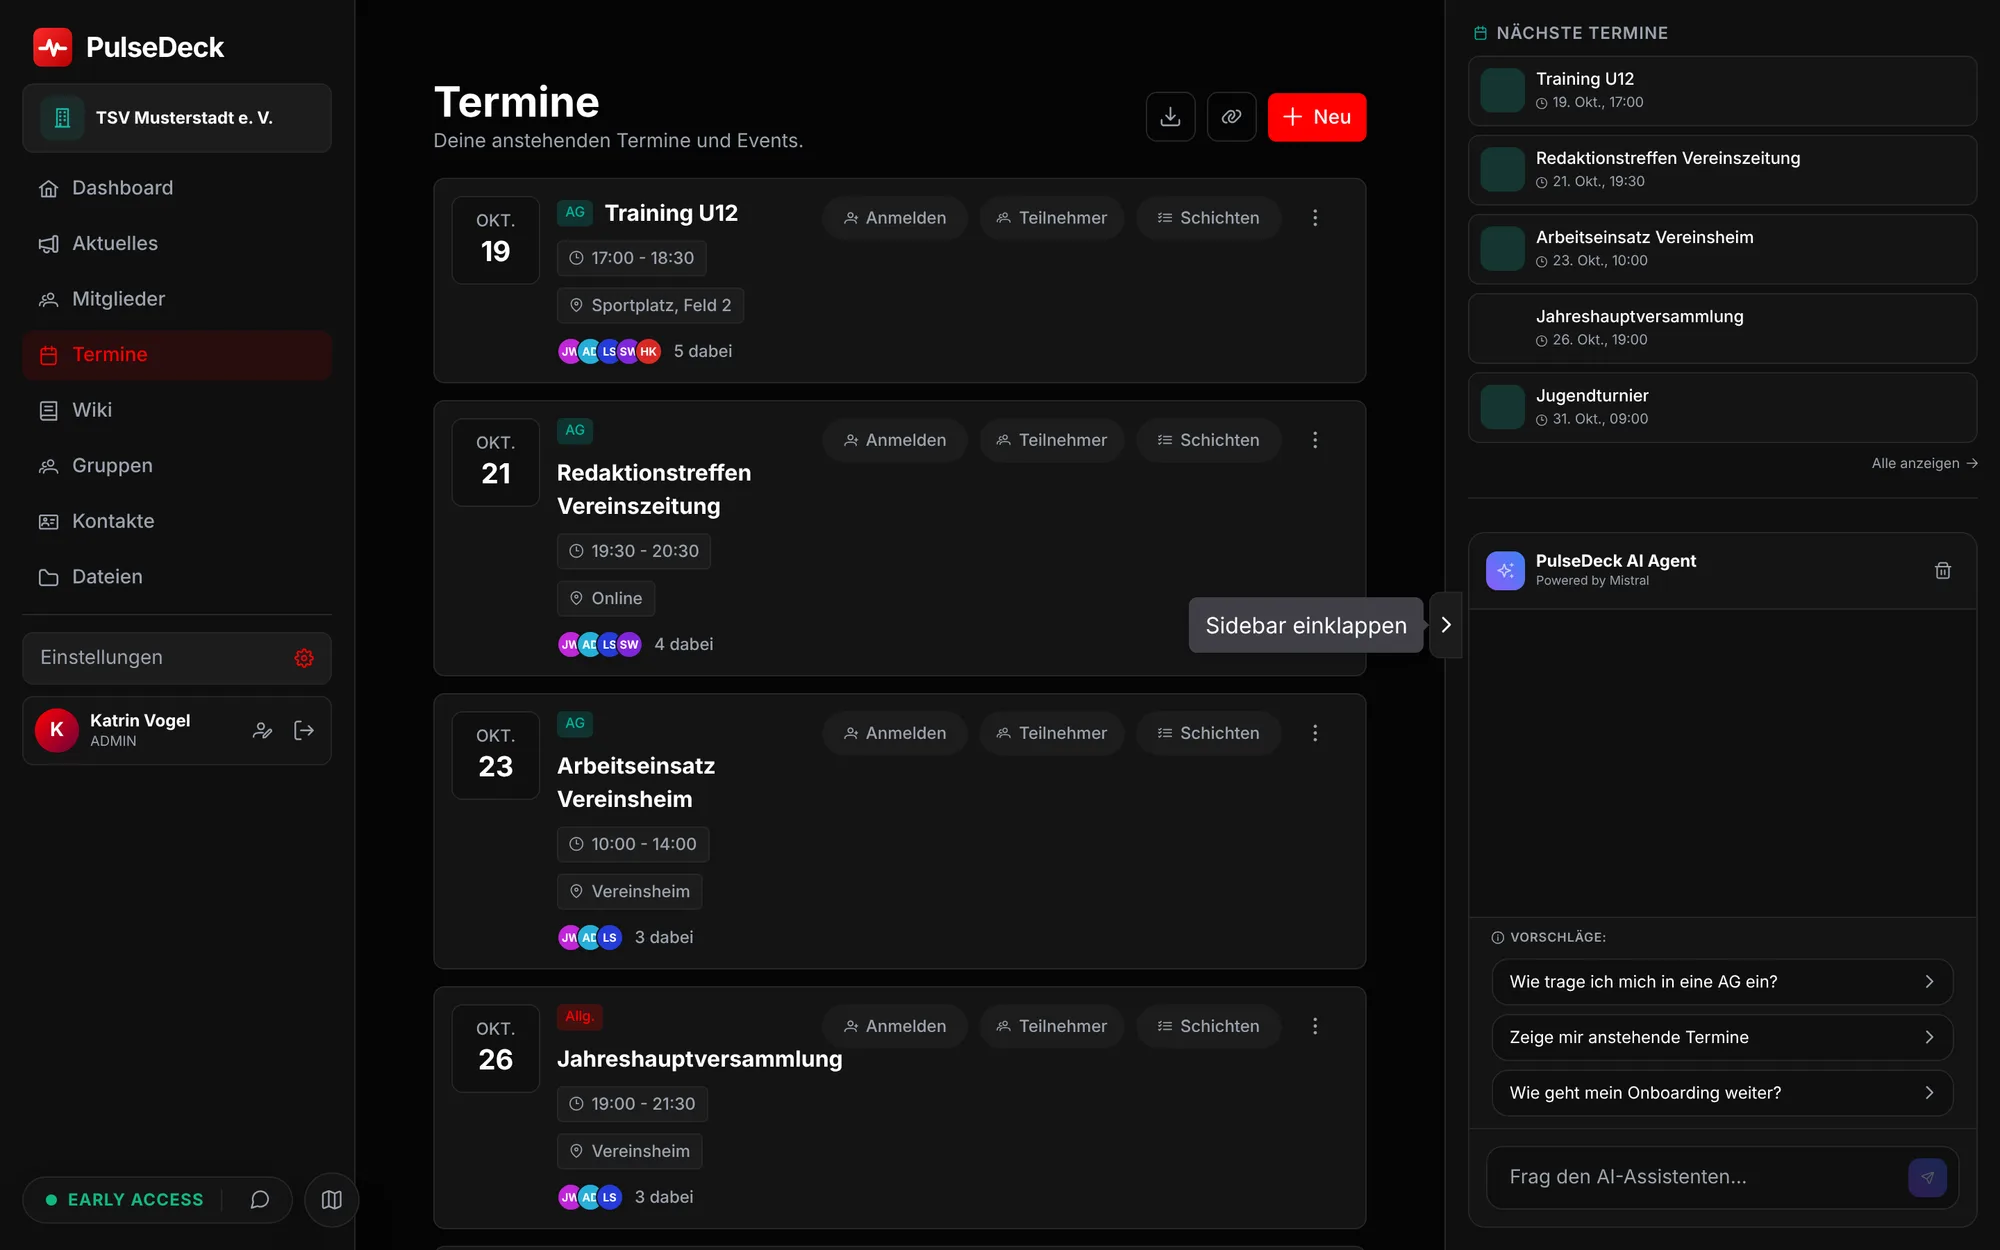Screen dimensions: 2000x1250
Task: Open Dateien in the sidebar
Action: click(177, 577)
